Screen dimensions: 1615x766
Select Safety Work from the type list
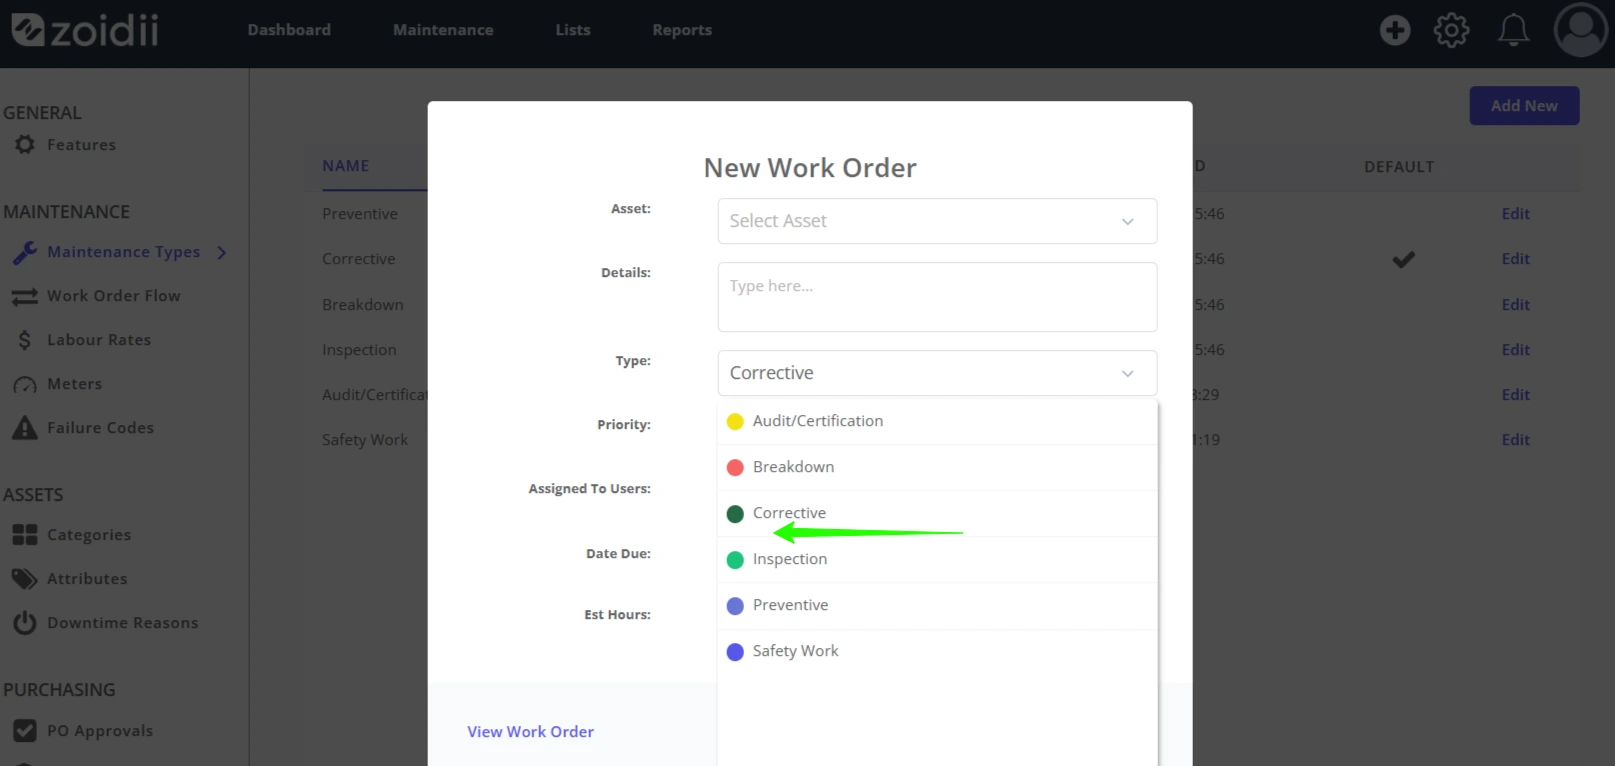coord(937,651)
